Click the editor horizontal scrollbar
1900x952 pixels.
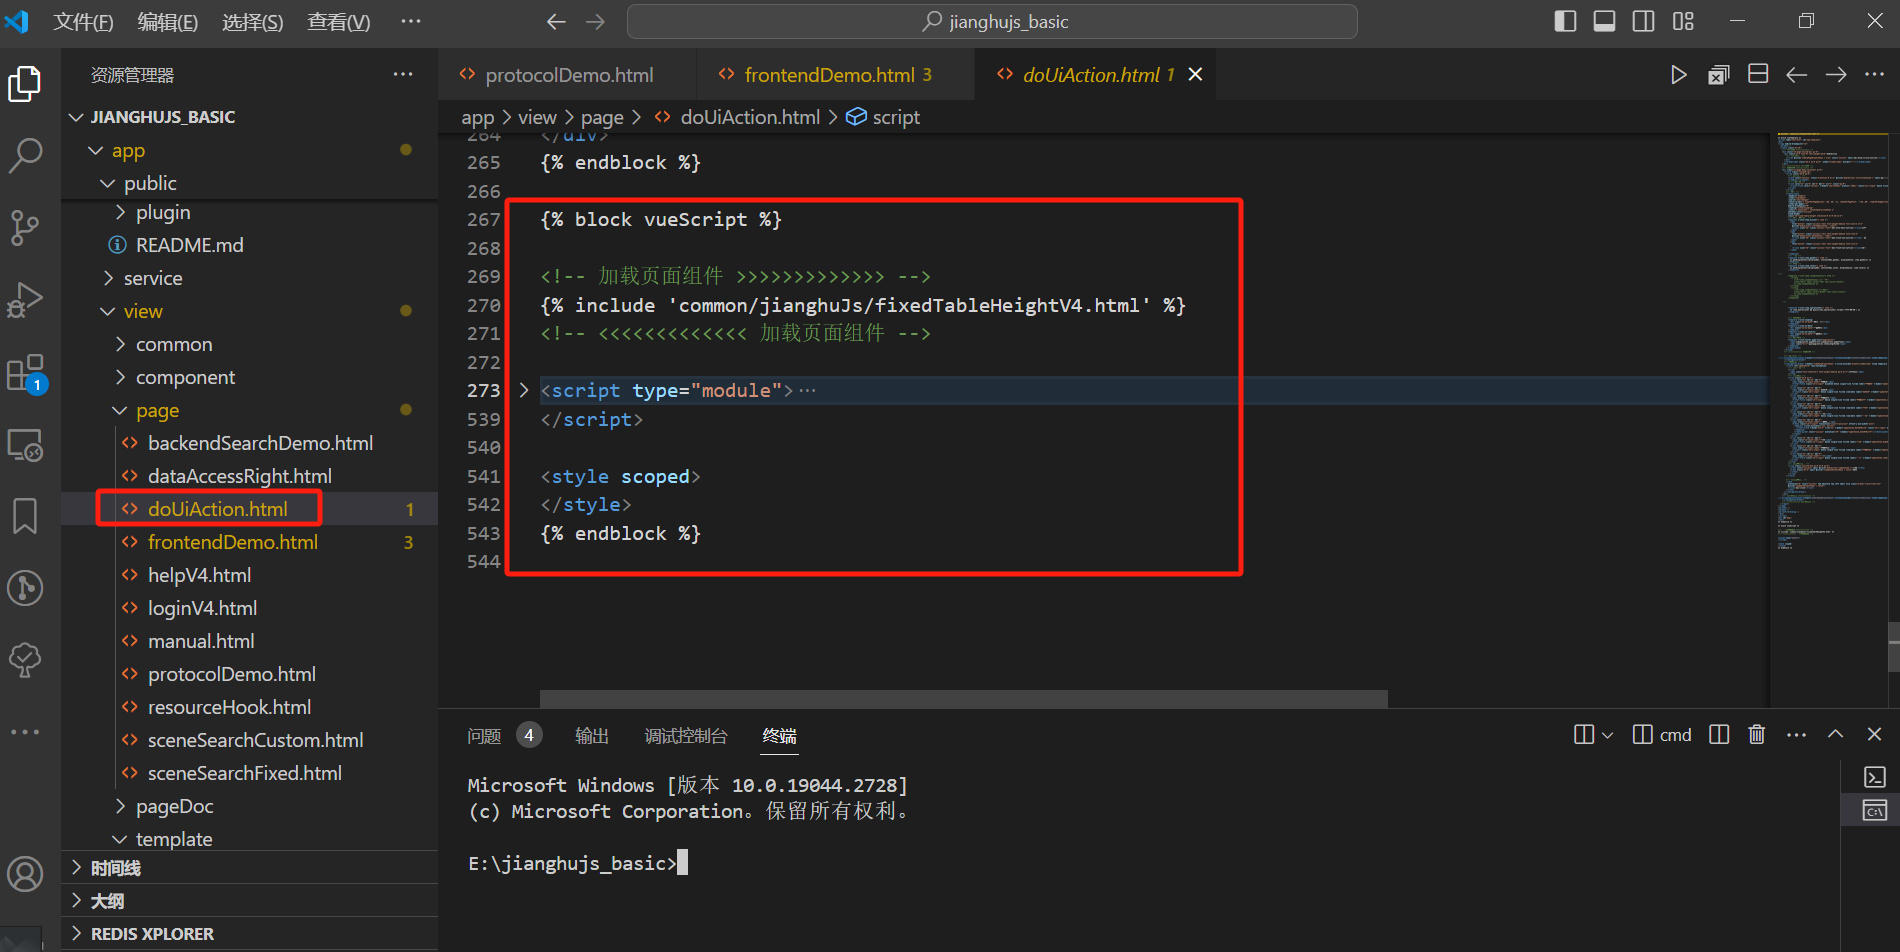[963, 698]
